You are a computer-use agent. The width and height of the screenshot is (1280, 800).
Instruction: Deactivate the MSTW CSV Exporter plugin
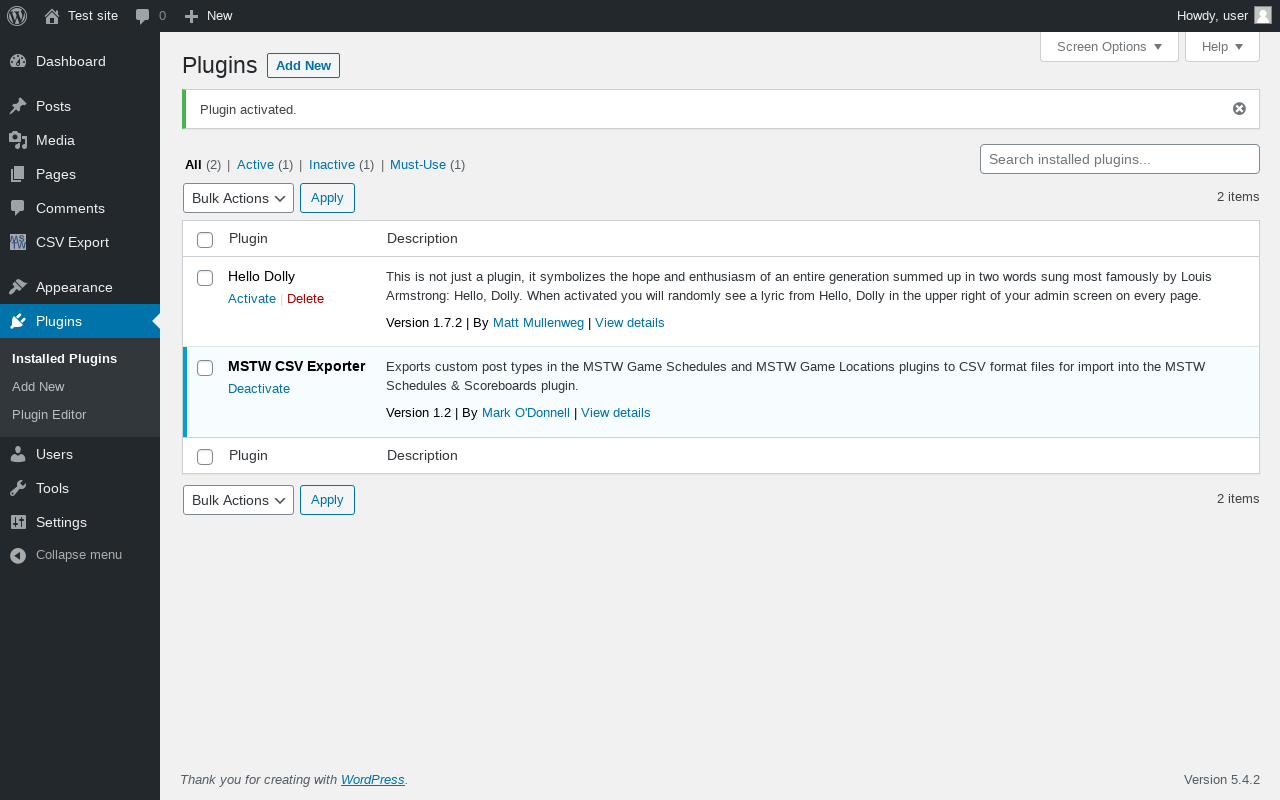259,389
